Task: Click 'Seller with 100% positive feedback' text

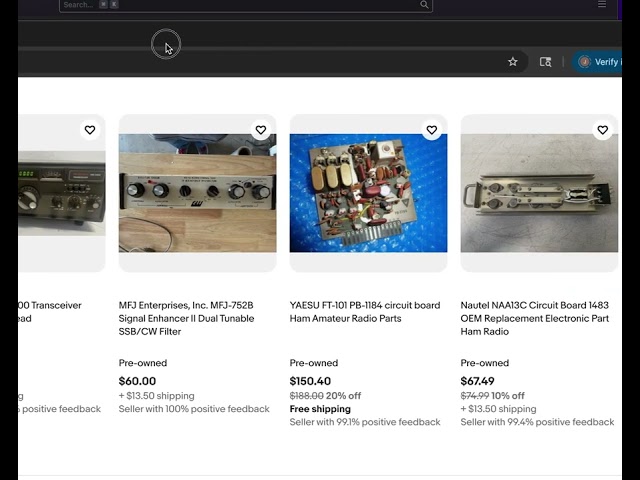Action: click(x=194, y=409)
